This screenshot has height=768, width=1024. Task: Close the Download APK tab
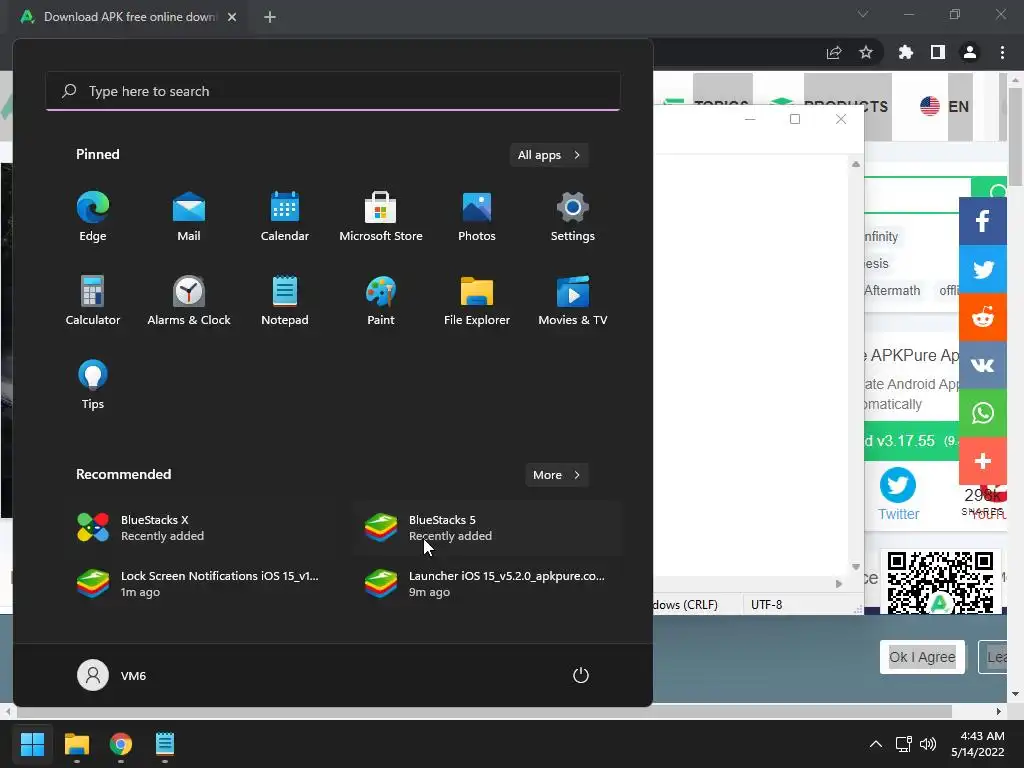(232, 17)
